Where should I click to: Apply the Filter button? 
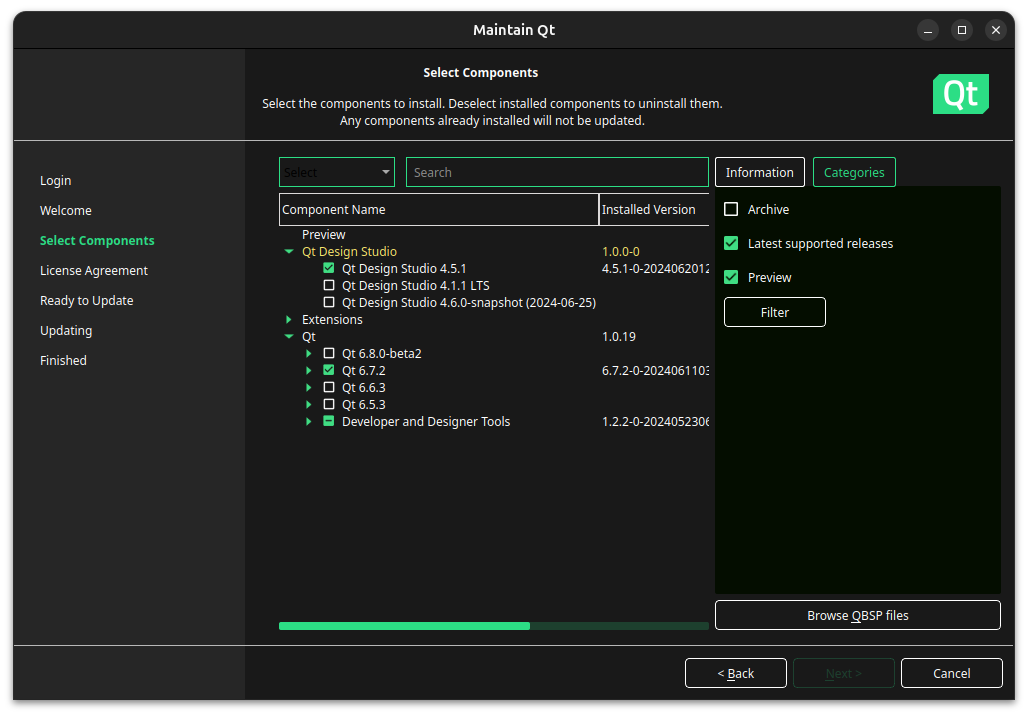pyautogui.click(x=774, y=312)
